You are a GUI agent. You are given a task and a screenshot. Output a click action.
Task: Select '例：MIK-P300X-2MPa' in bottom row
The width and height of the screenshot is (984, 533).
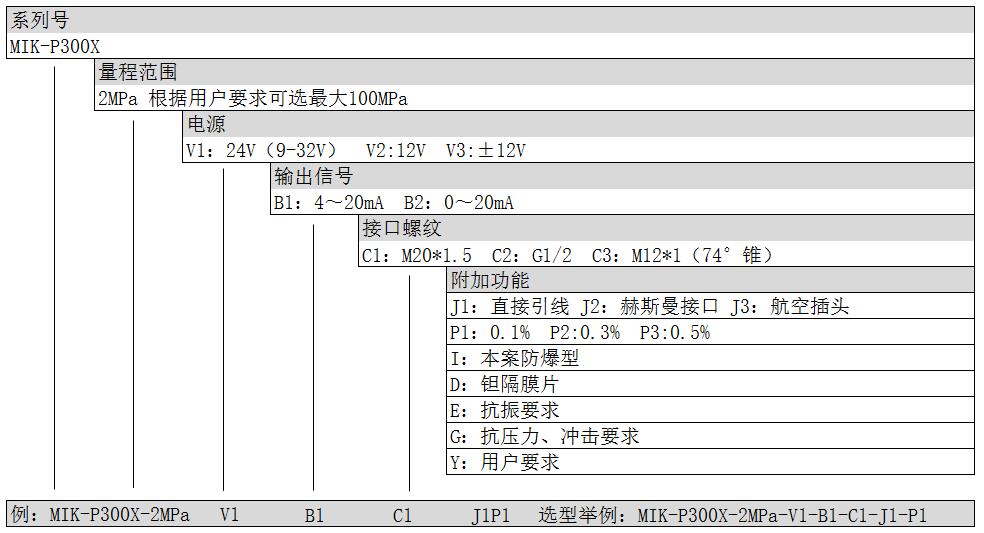tap(100, 515)
